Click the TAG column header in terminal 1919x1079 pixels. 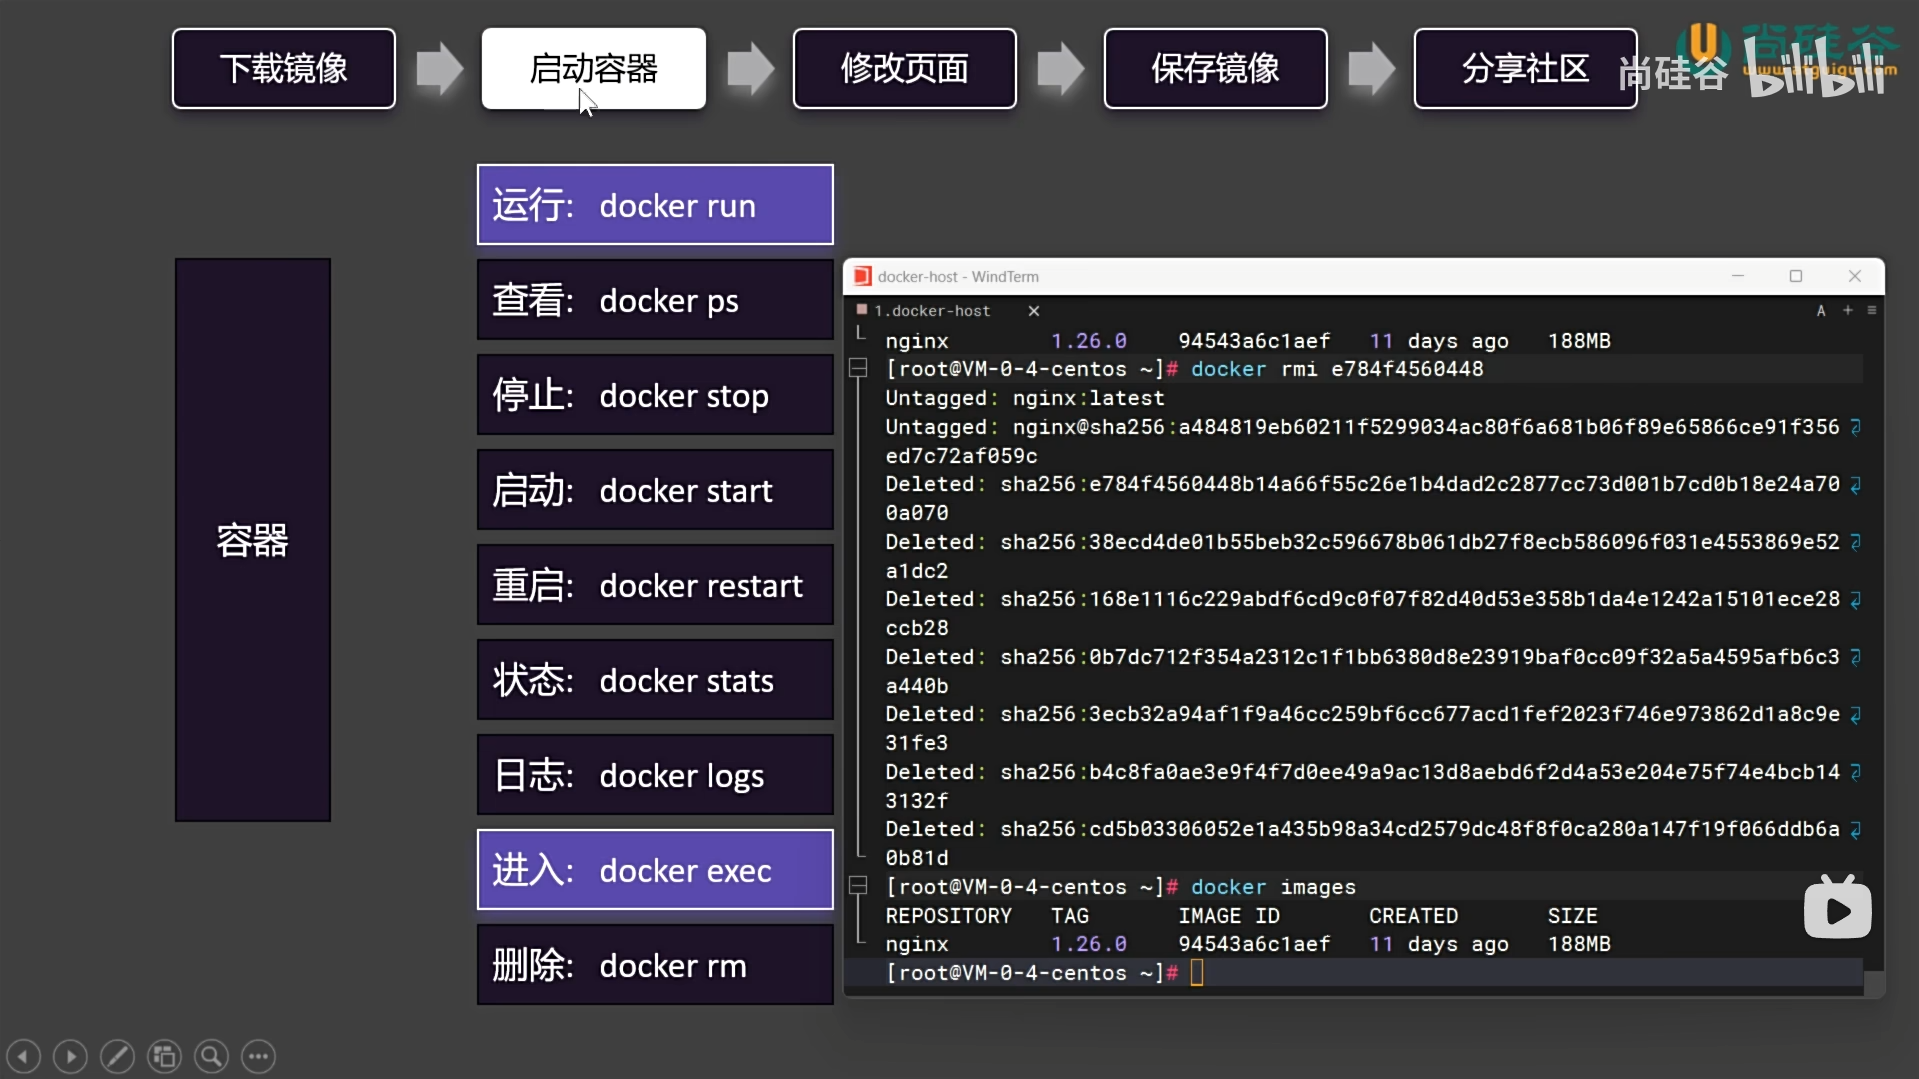point(1070,916)
